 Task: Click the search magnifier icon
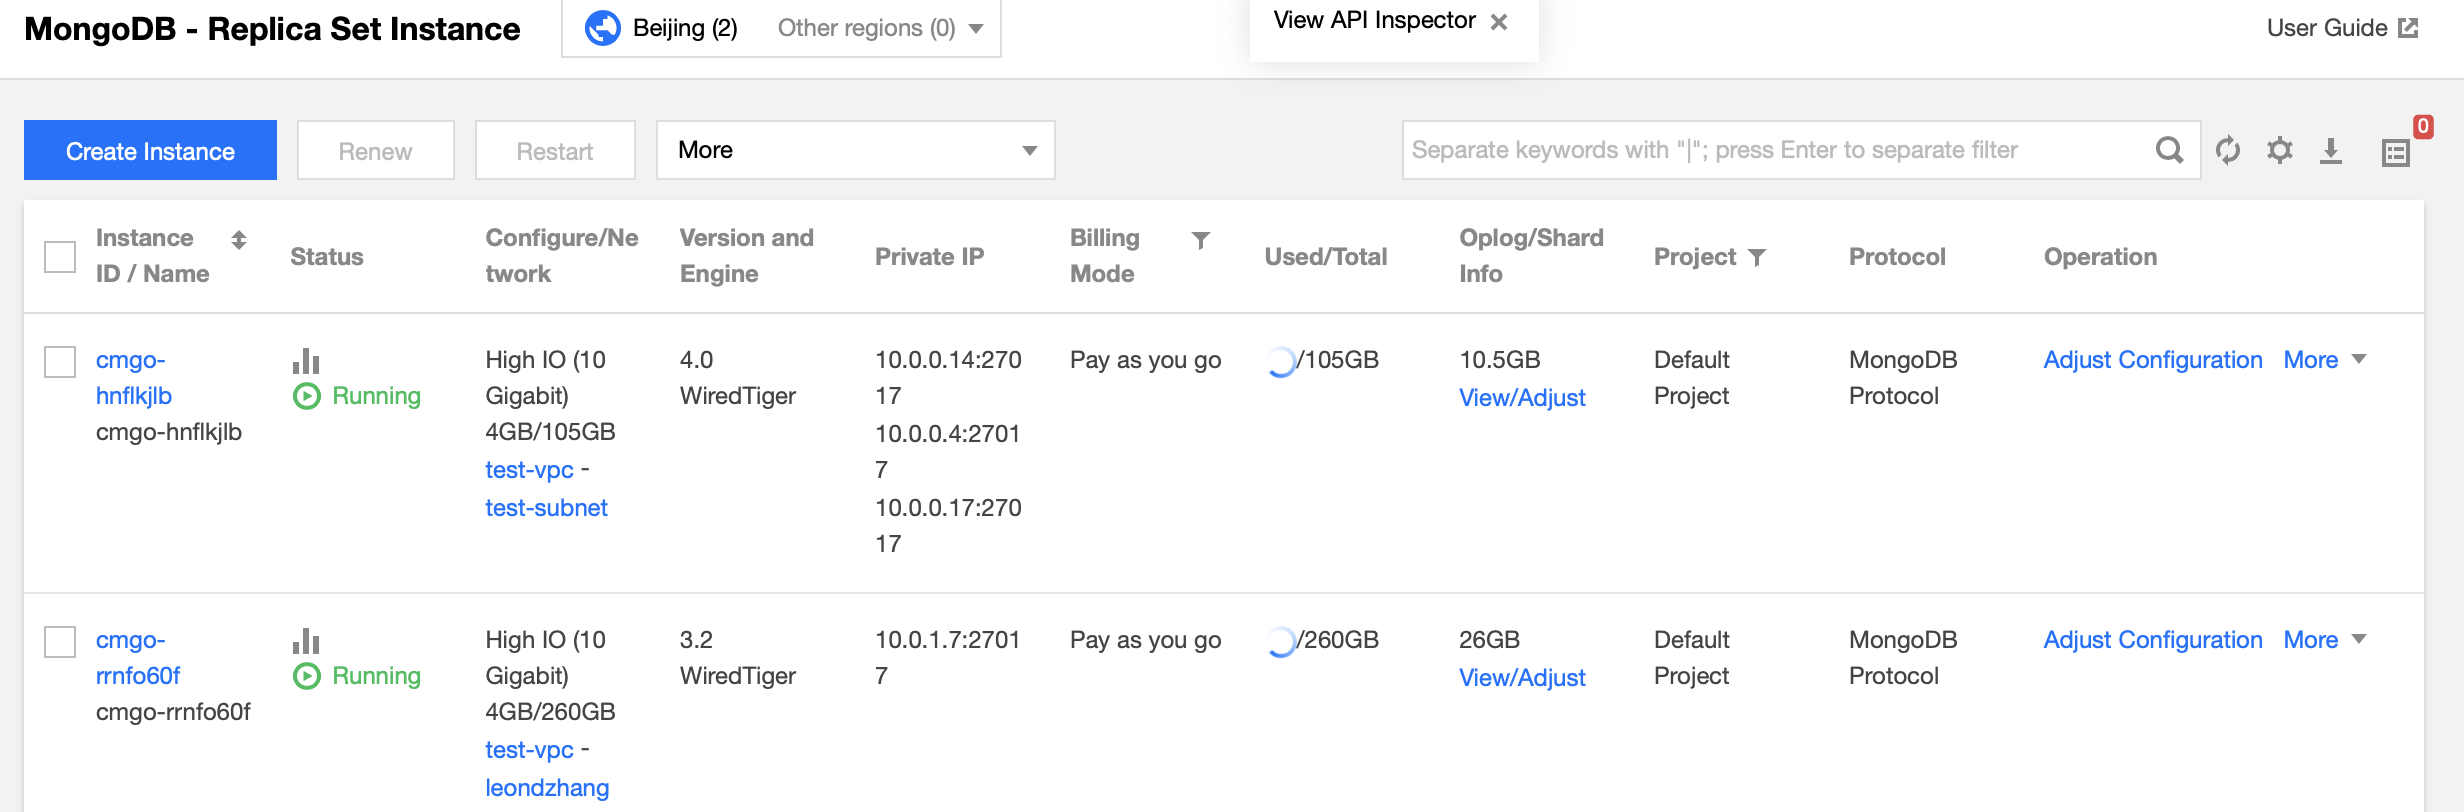click(x=2169, y=150)
